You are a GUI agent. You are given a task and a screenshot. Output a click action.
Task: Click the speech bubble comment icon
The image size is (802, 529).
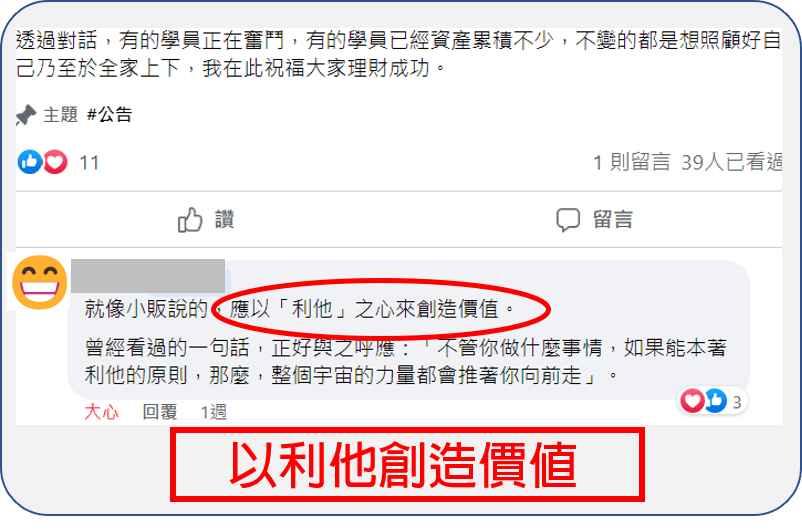[568, 220]
